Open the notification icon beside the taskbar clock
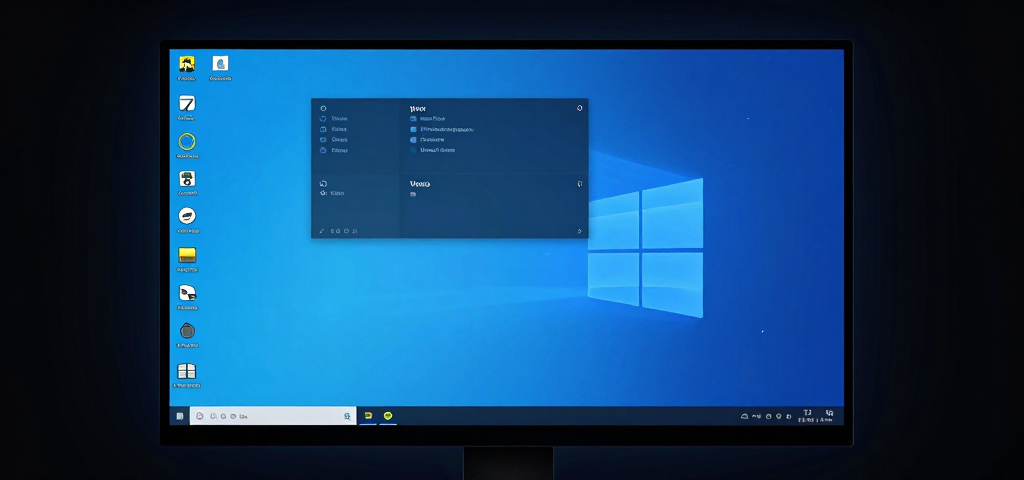 tap(829, 413)
